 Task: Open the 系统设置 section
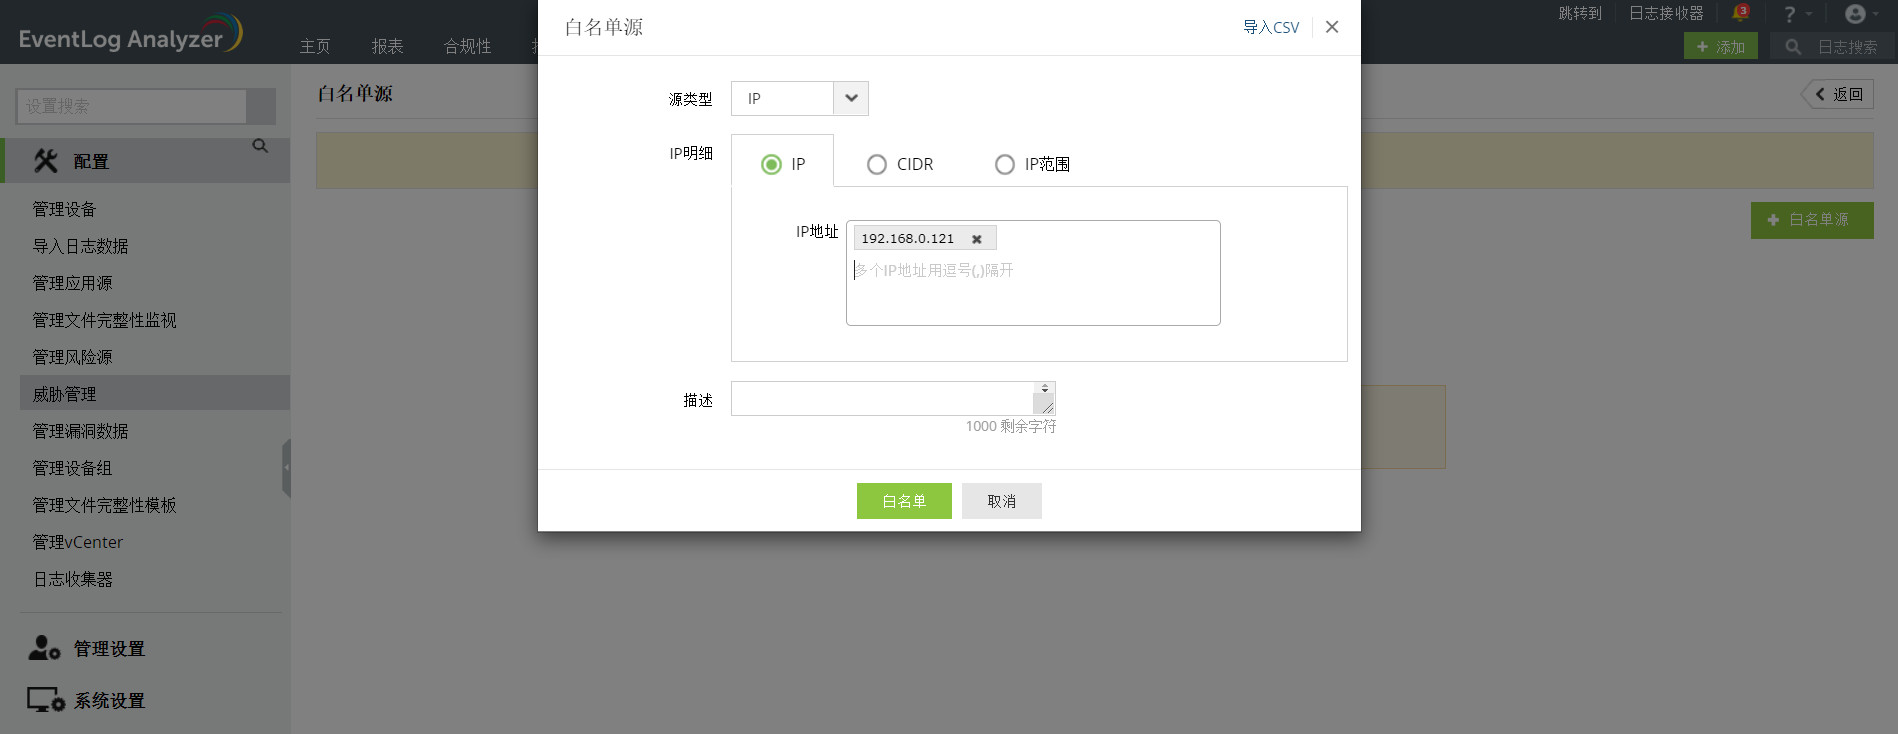[87, 700]
